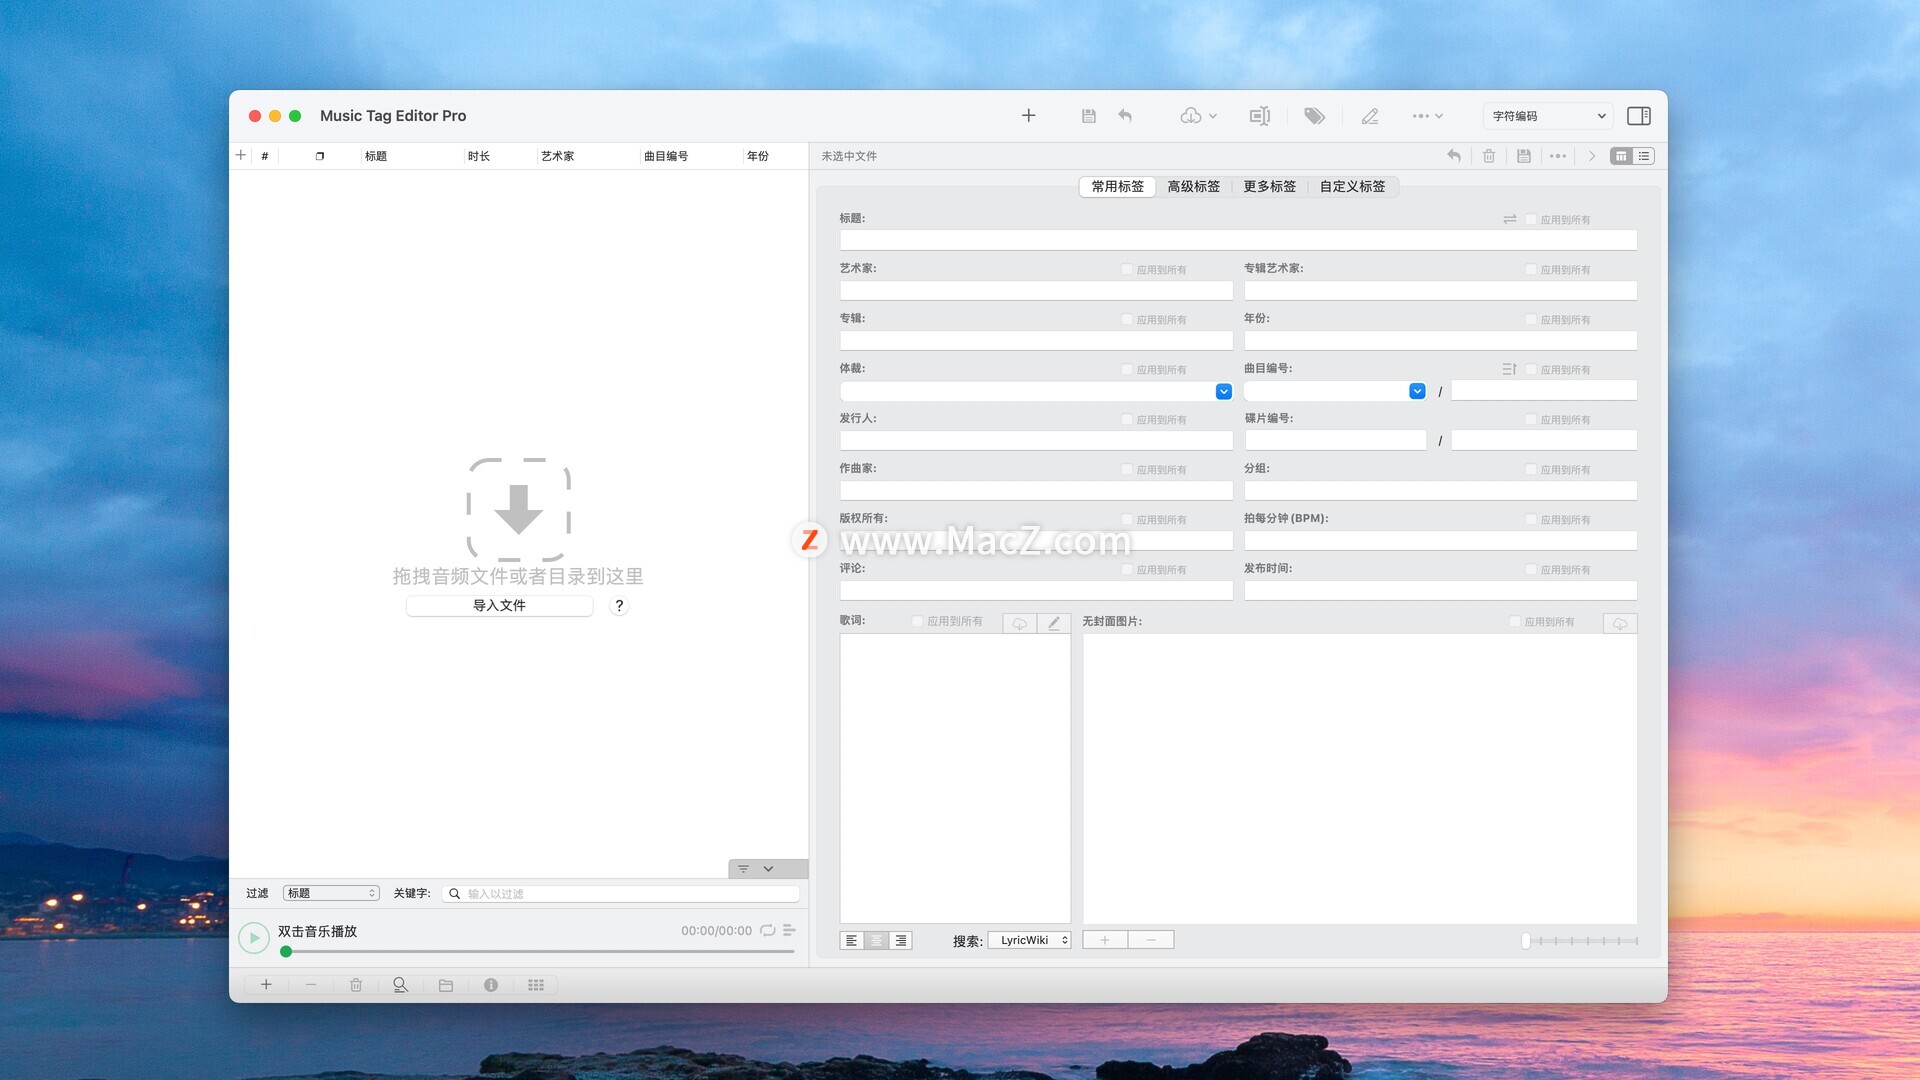
Task: Click the three-dots icon in editor header
Action: 1558,156
